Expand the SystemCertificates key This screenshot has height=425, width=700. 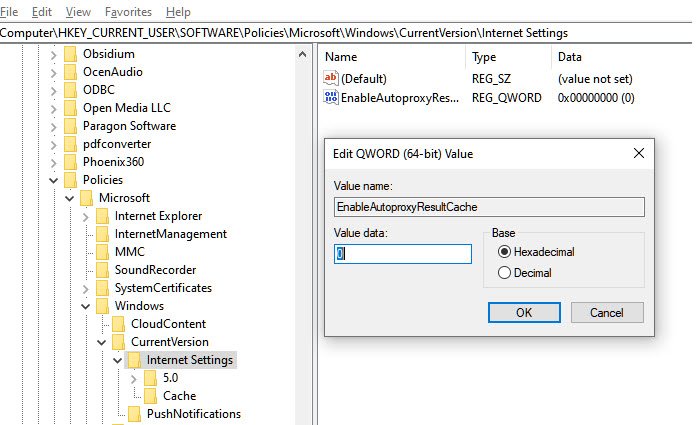[86, 288]
